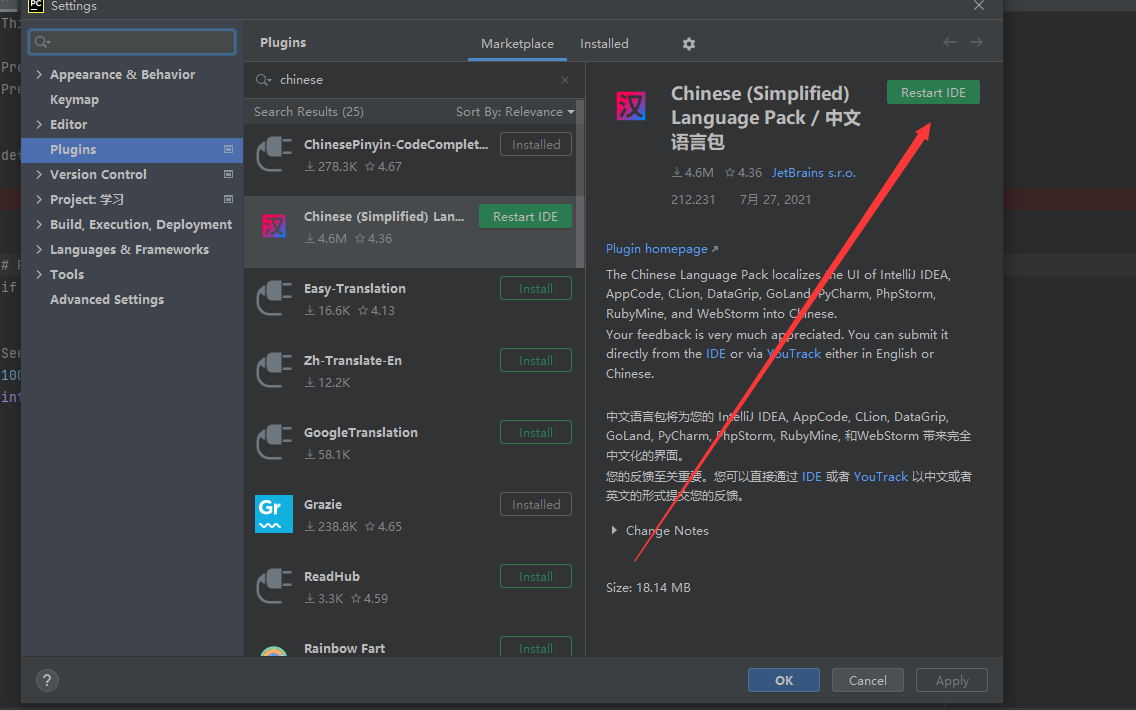Click project-level marker icon beside Project
The image size is (1136, 710).
(x=228, y=199)
